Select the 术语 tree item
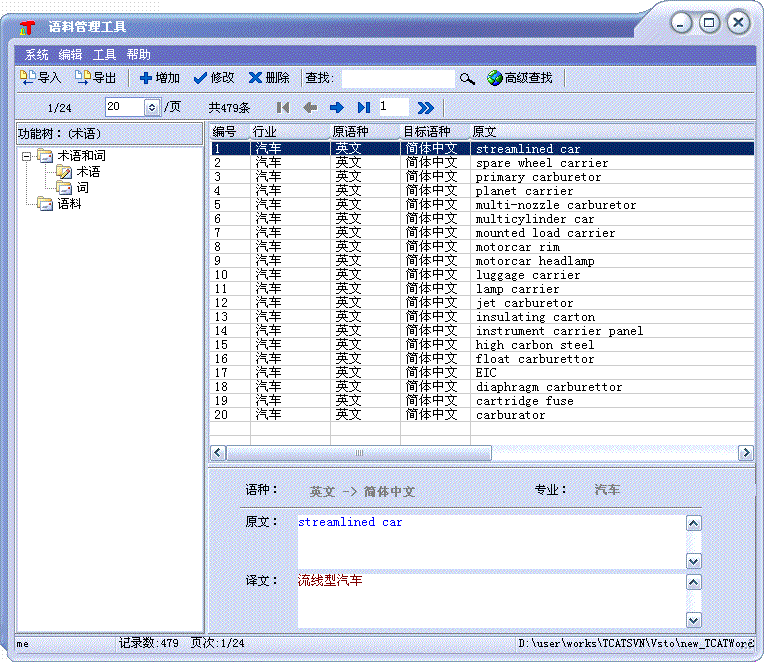Viewport: 764px width, 662px height. coord(88,172)
